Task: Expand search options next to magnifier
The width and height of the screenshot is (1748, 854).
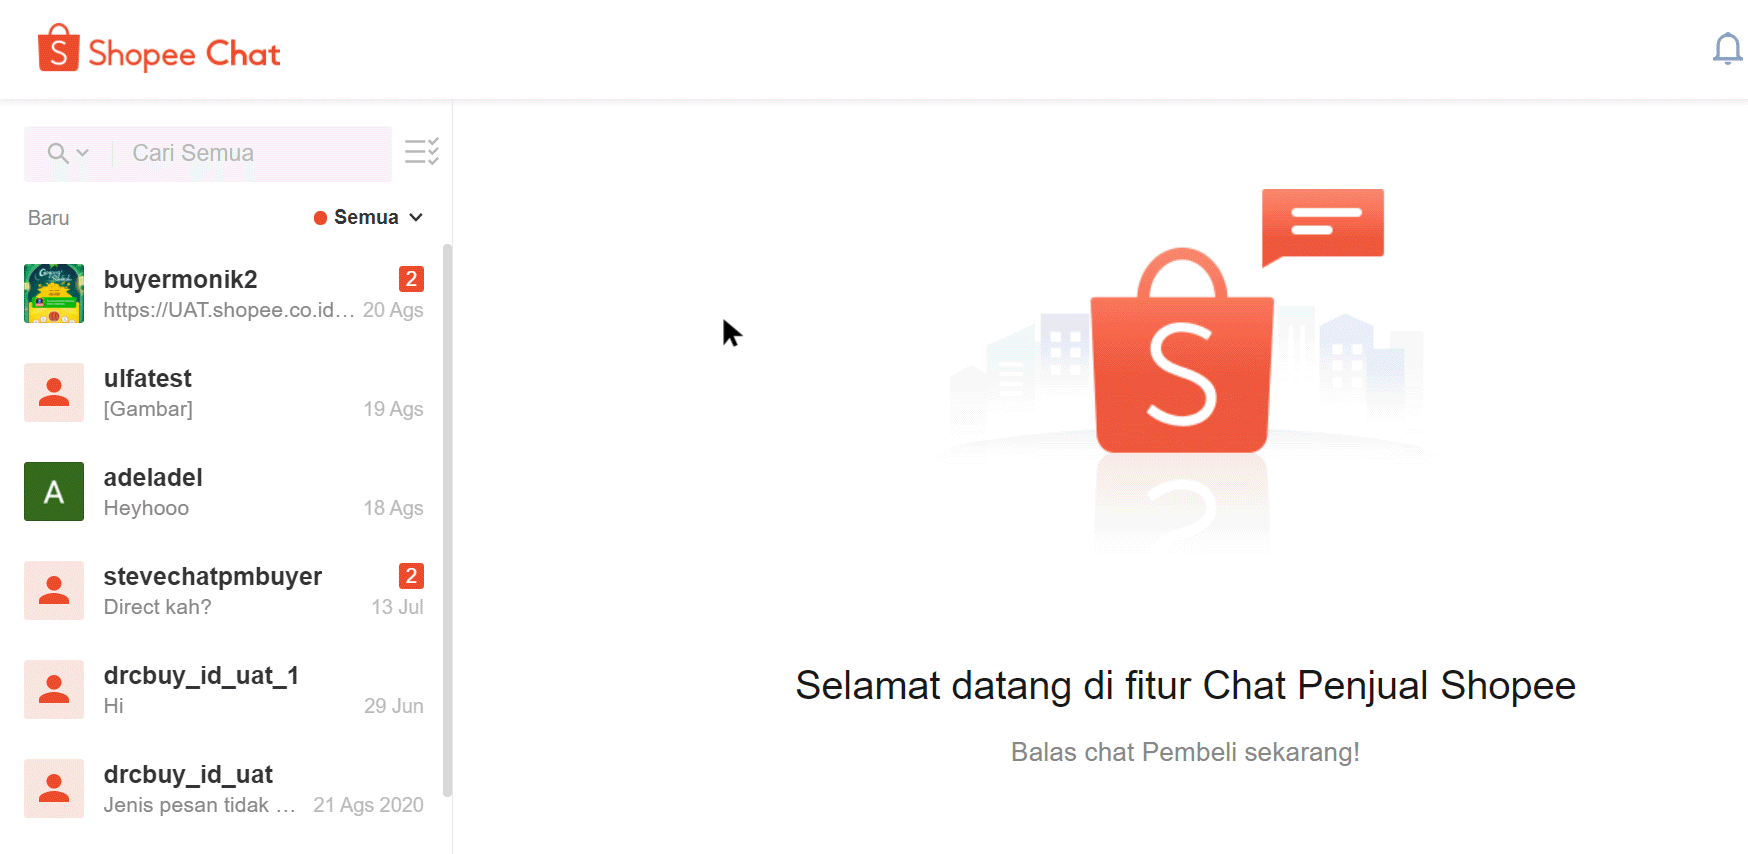Action: [x=83, y=153]
